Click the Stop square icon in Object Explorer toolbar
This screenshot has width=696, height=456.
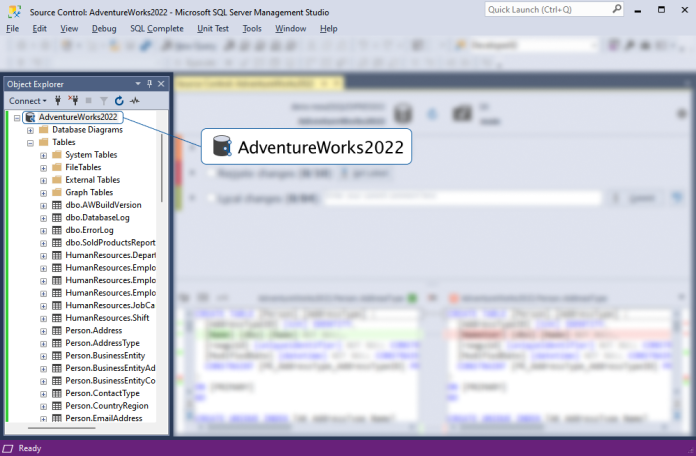[x=88, y=101]
